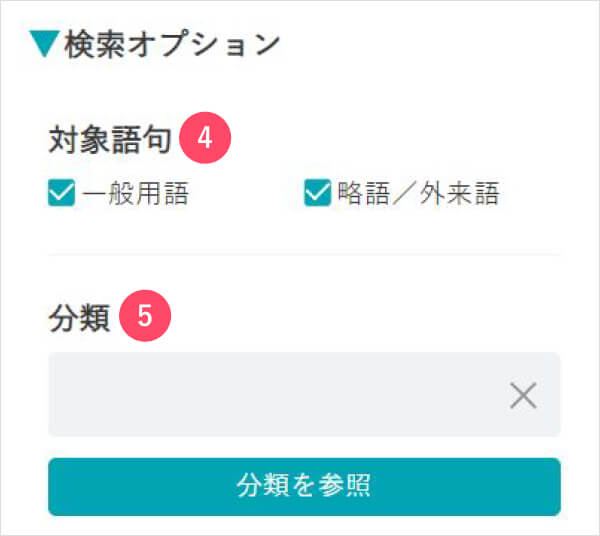Click the white checkmark icon beside 略語／外来語
Viewport: 600px width, 536px height.
pos(317,192)
